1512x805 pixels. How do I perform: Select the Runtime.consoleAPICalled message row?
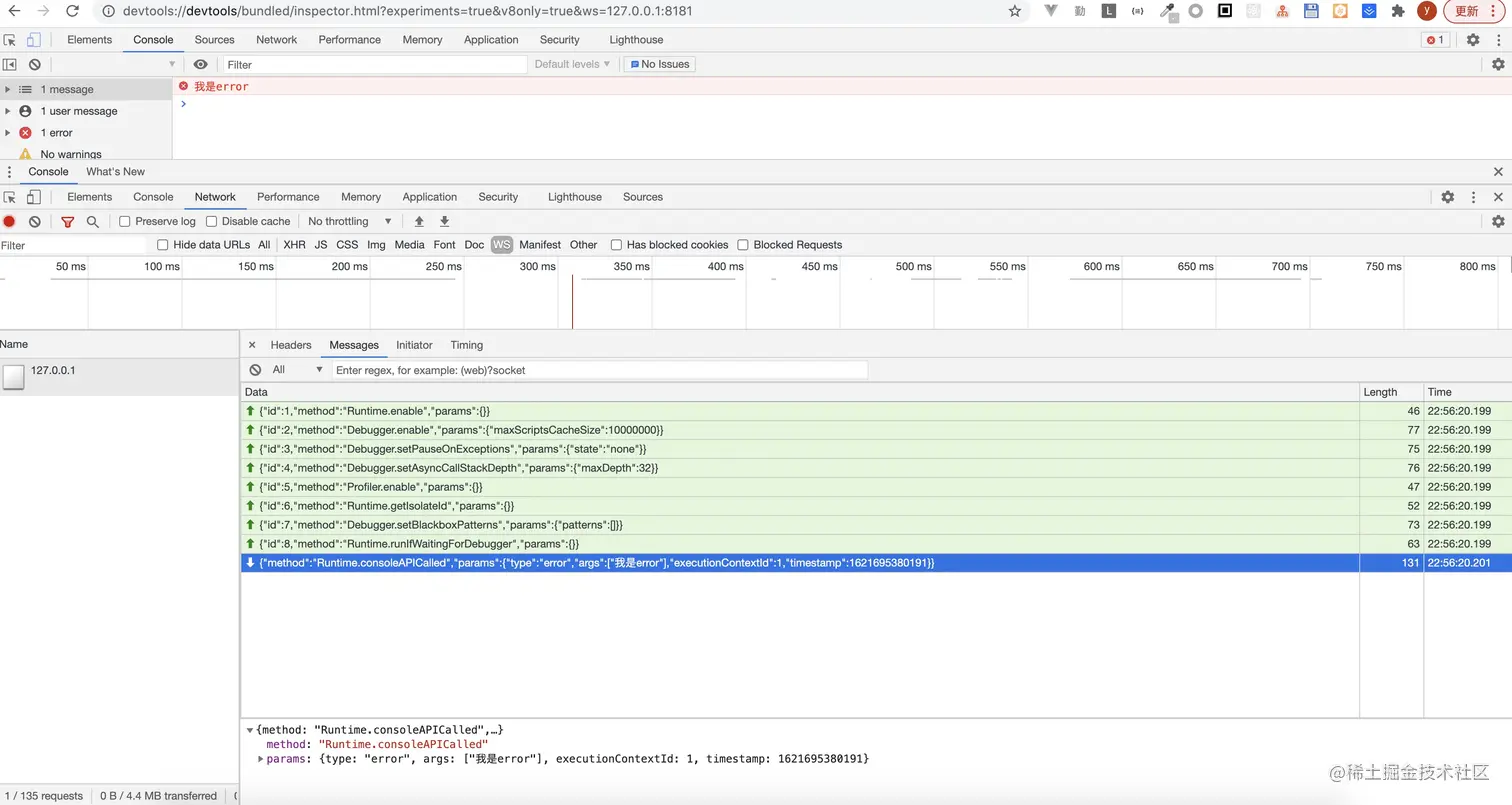click(876, 563)
